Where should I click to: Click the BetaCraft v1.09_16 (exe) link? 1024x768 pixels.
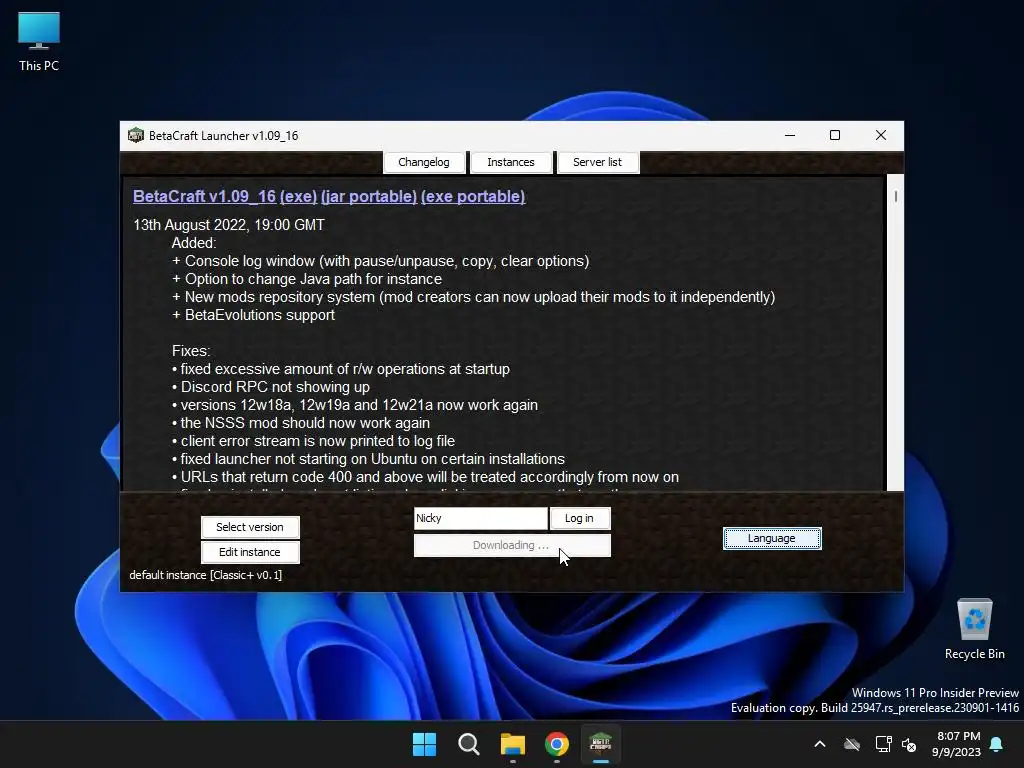click(x=225, y=197)
